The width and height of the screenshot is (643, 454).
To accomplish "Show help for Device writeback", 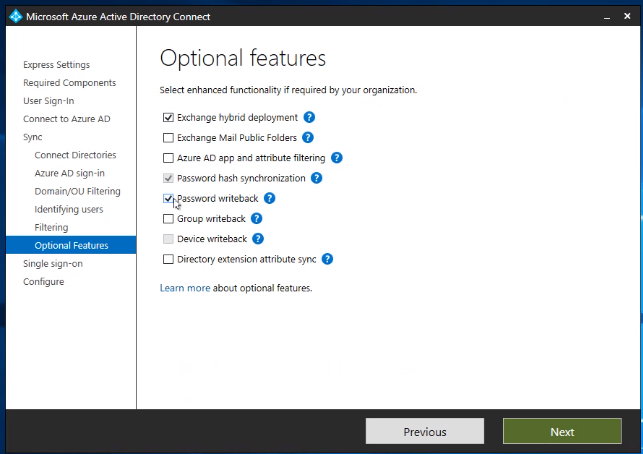I will pos(258,239).
